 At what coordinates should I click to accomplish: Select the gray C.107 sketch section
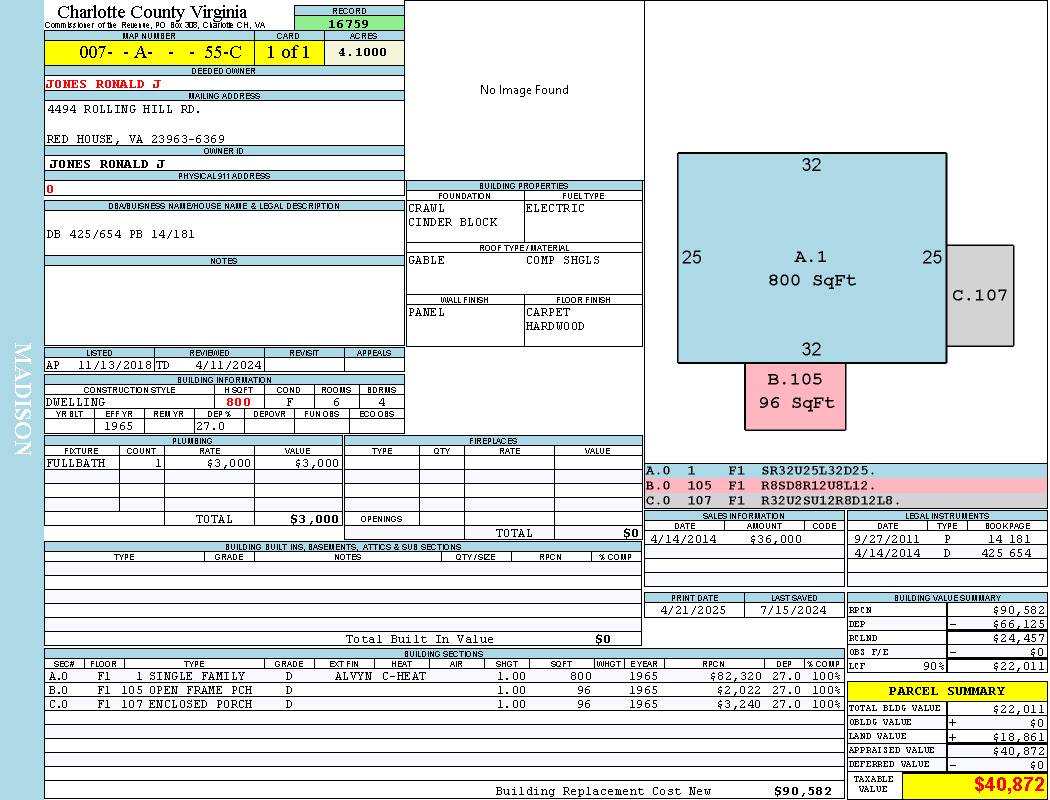click(x=980, y=295)
